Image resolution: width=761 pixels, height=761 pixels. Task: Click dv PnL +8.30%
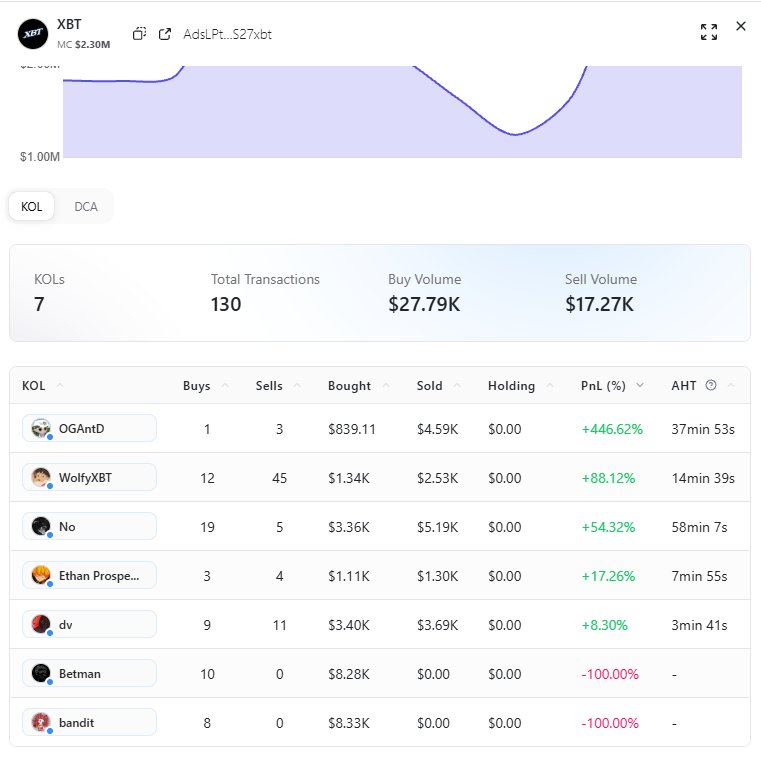(604, 625)
